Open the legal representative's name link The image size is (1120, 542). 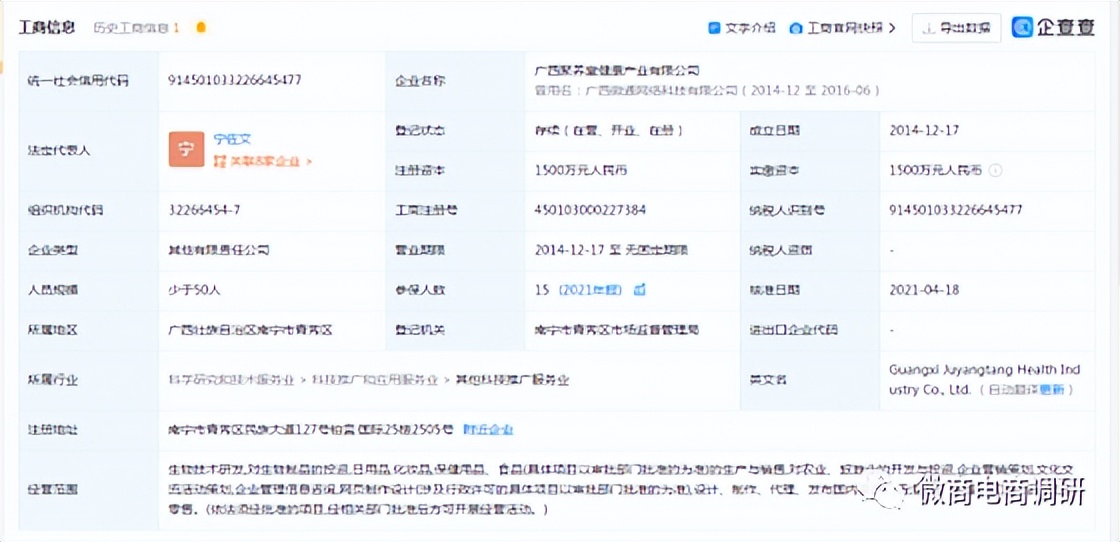[233, 139]
